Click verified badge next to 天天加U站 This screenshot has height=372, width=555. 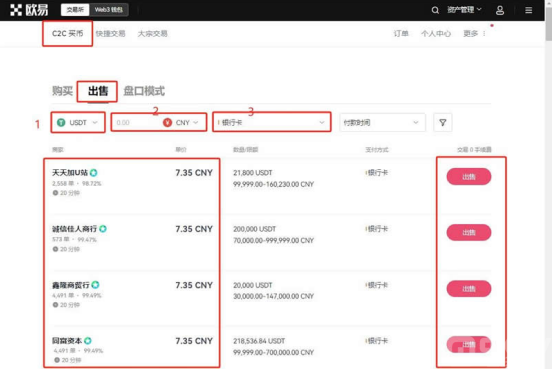pos(93,173)
